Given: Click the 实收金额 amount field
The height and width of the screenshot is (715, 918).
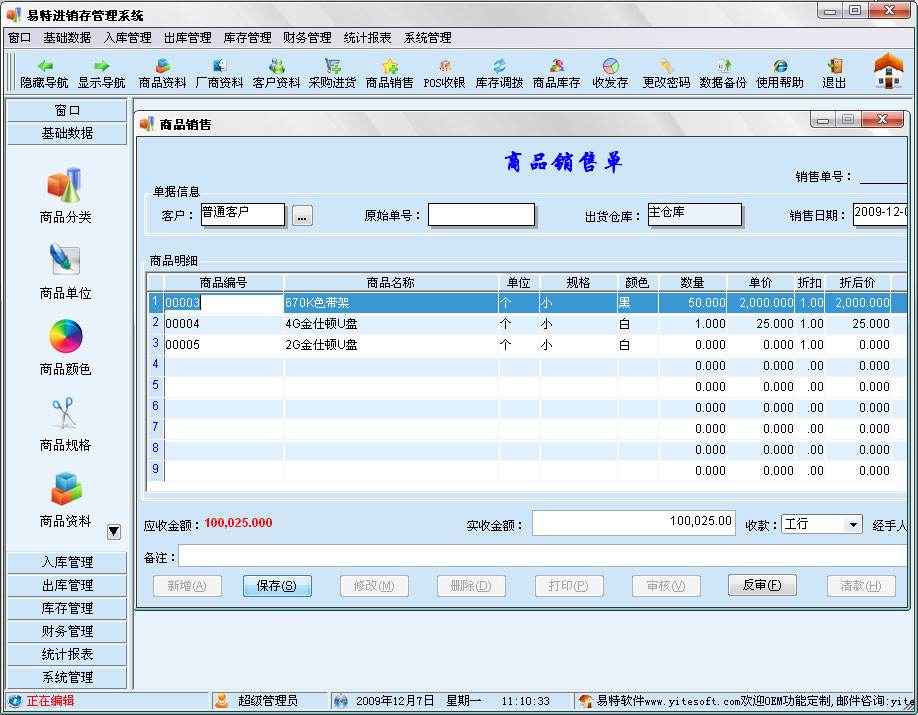Looking at the screenshot, I should 635,521.
